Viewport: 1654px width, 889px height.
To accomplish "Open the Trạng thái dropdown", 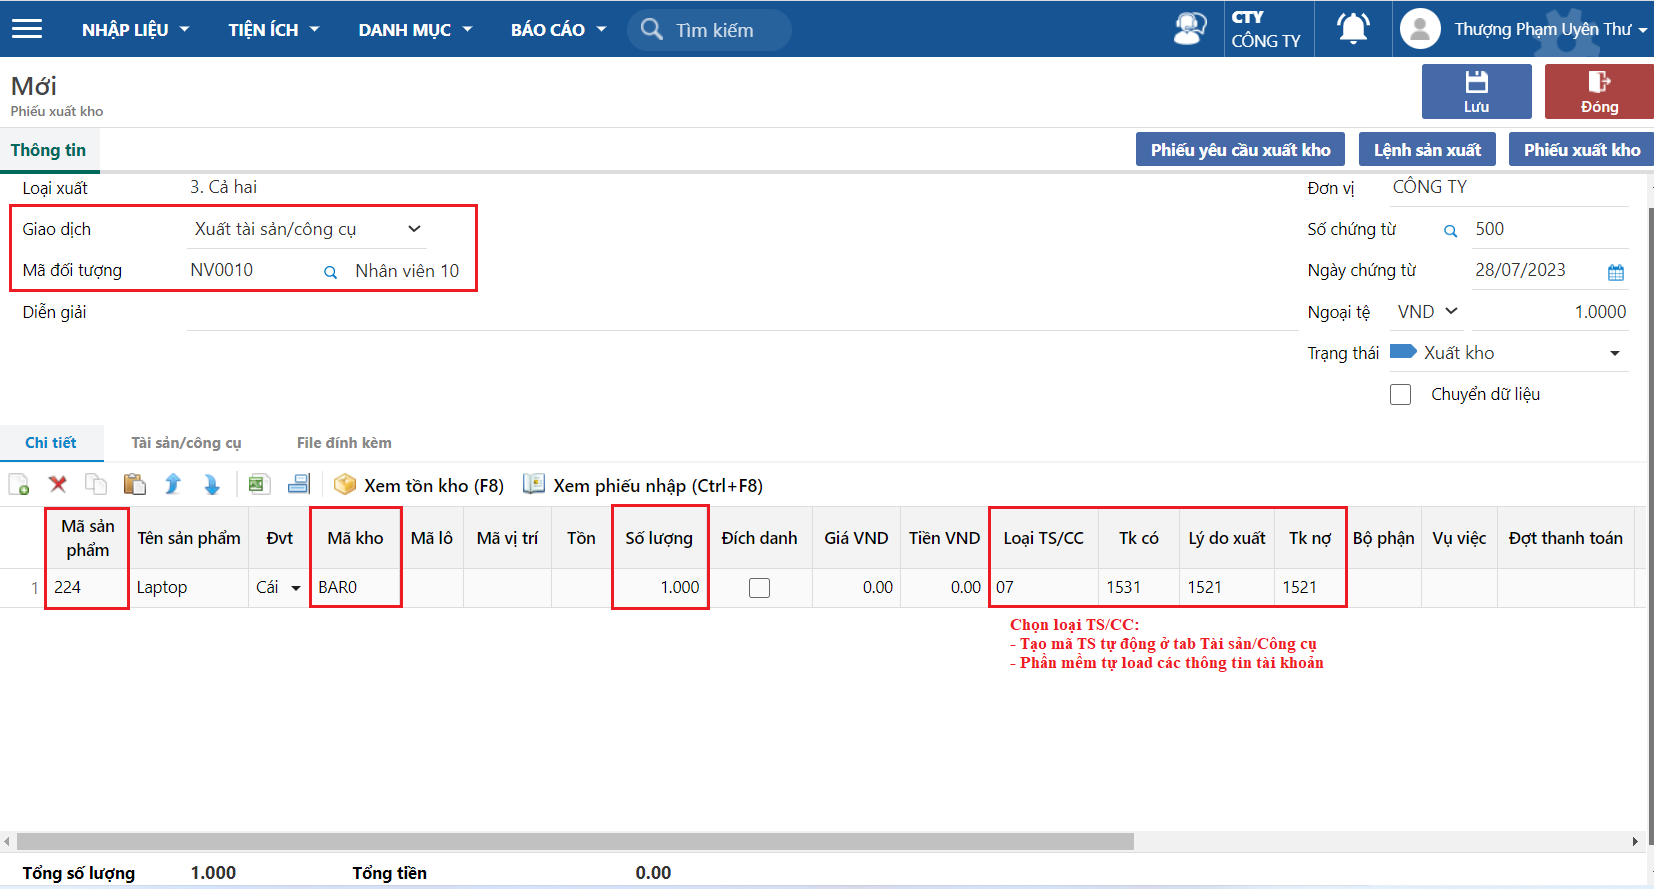I will 1614,354.
